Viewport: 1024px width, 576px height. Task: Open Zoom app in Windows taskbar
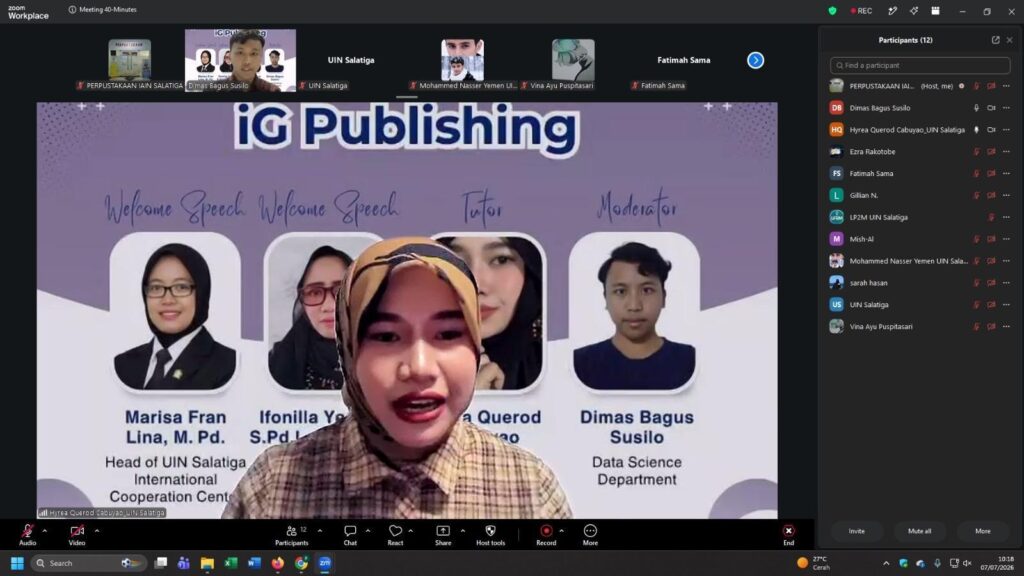[325, 563]
